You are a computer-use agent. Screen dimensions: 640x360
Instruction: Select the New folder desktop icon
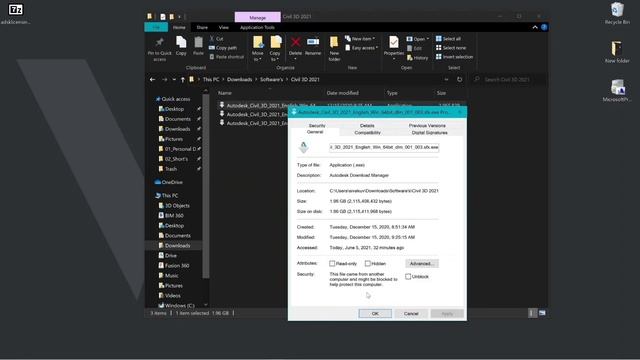(617, 52)
